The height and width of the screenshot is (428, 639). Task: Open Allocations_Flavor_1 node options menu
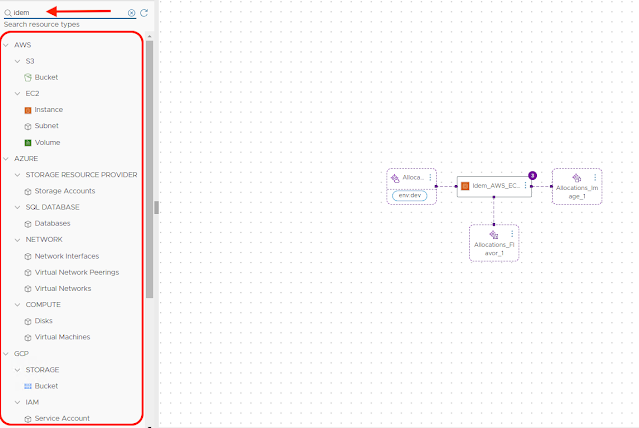click(x=512, y=234)
